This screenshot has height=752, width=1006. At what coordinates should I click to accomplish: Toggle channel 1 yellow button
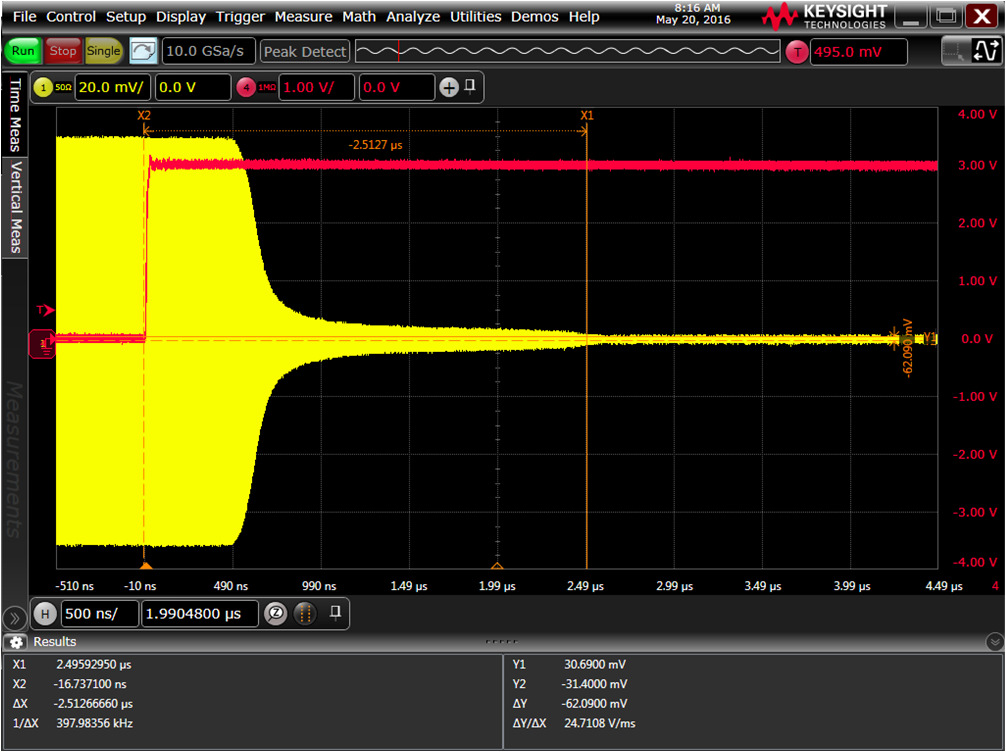(44, 88)
